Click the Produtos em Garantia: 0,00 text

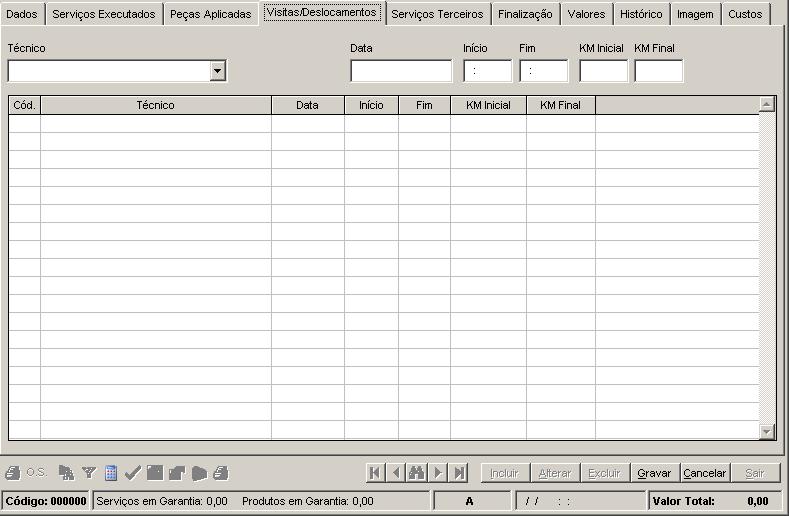tap(308, 501)
